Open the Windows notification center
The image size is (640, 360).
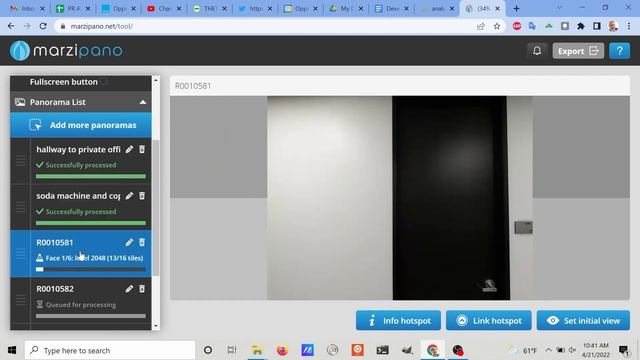click(x=624, y=350)
